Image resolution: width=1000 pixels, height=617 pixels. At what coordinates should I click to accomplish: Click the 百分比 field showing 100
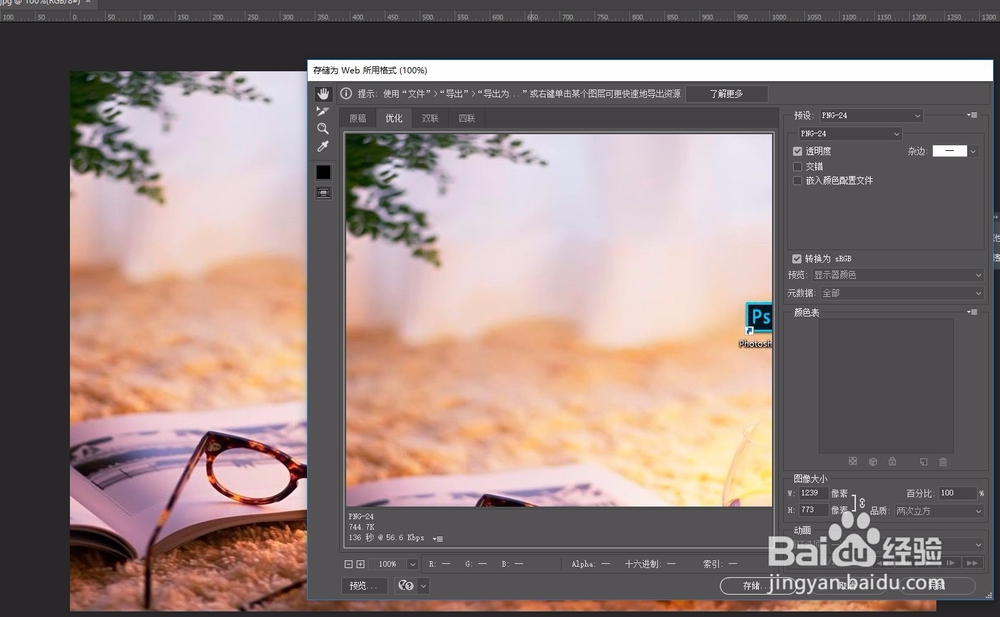[958, 493]
